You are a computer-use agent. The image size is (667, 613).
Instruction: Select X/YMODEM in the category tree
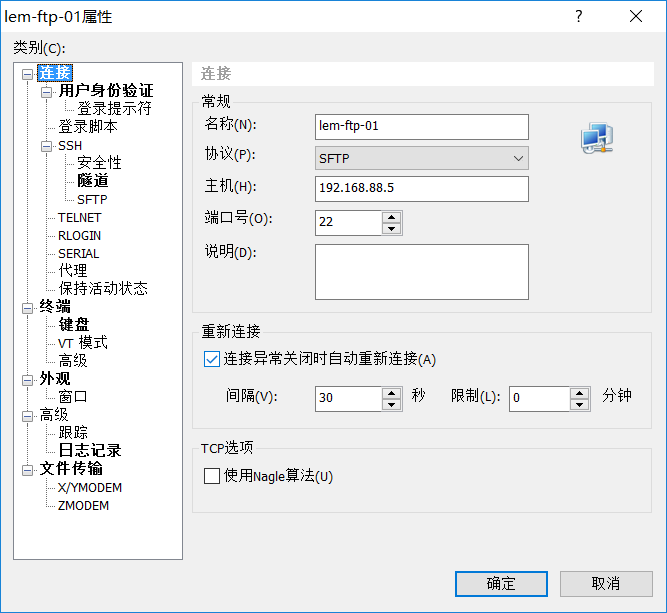tap(90, 488)
